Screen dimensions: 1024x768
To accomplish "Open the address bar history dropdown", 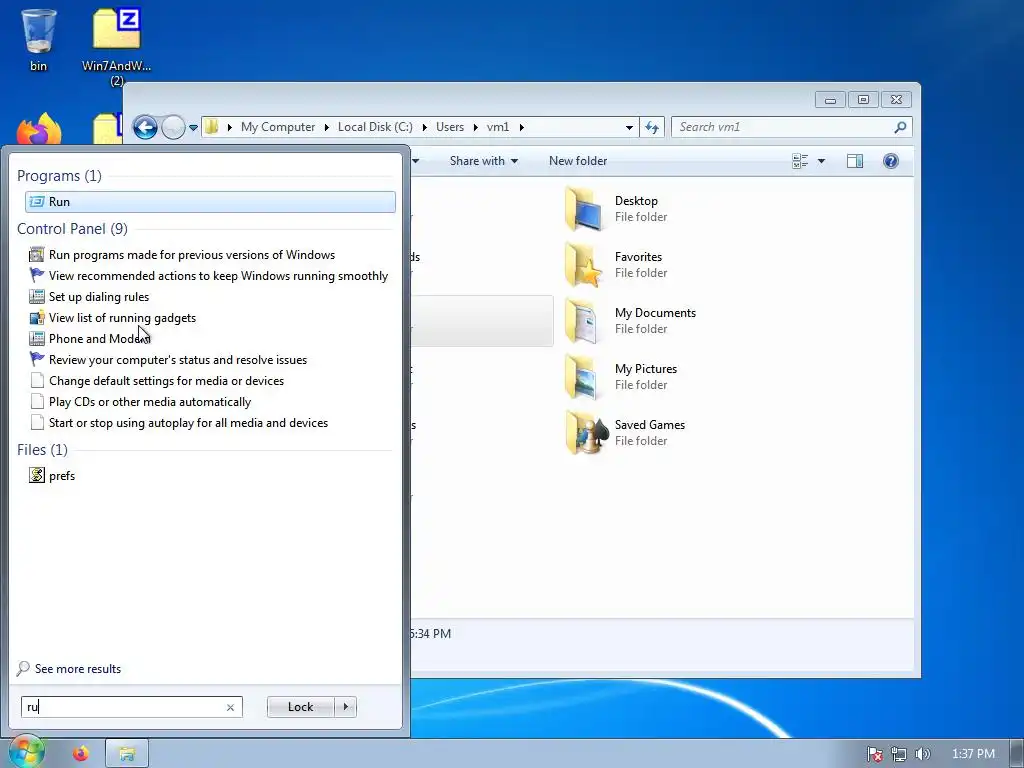I will point(629,127).
